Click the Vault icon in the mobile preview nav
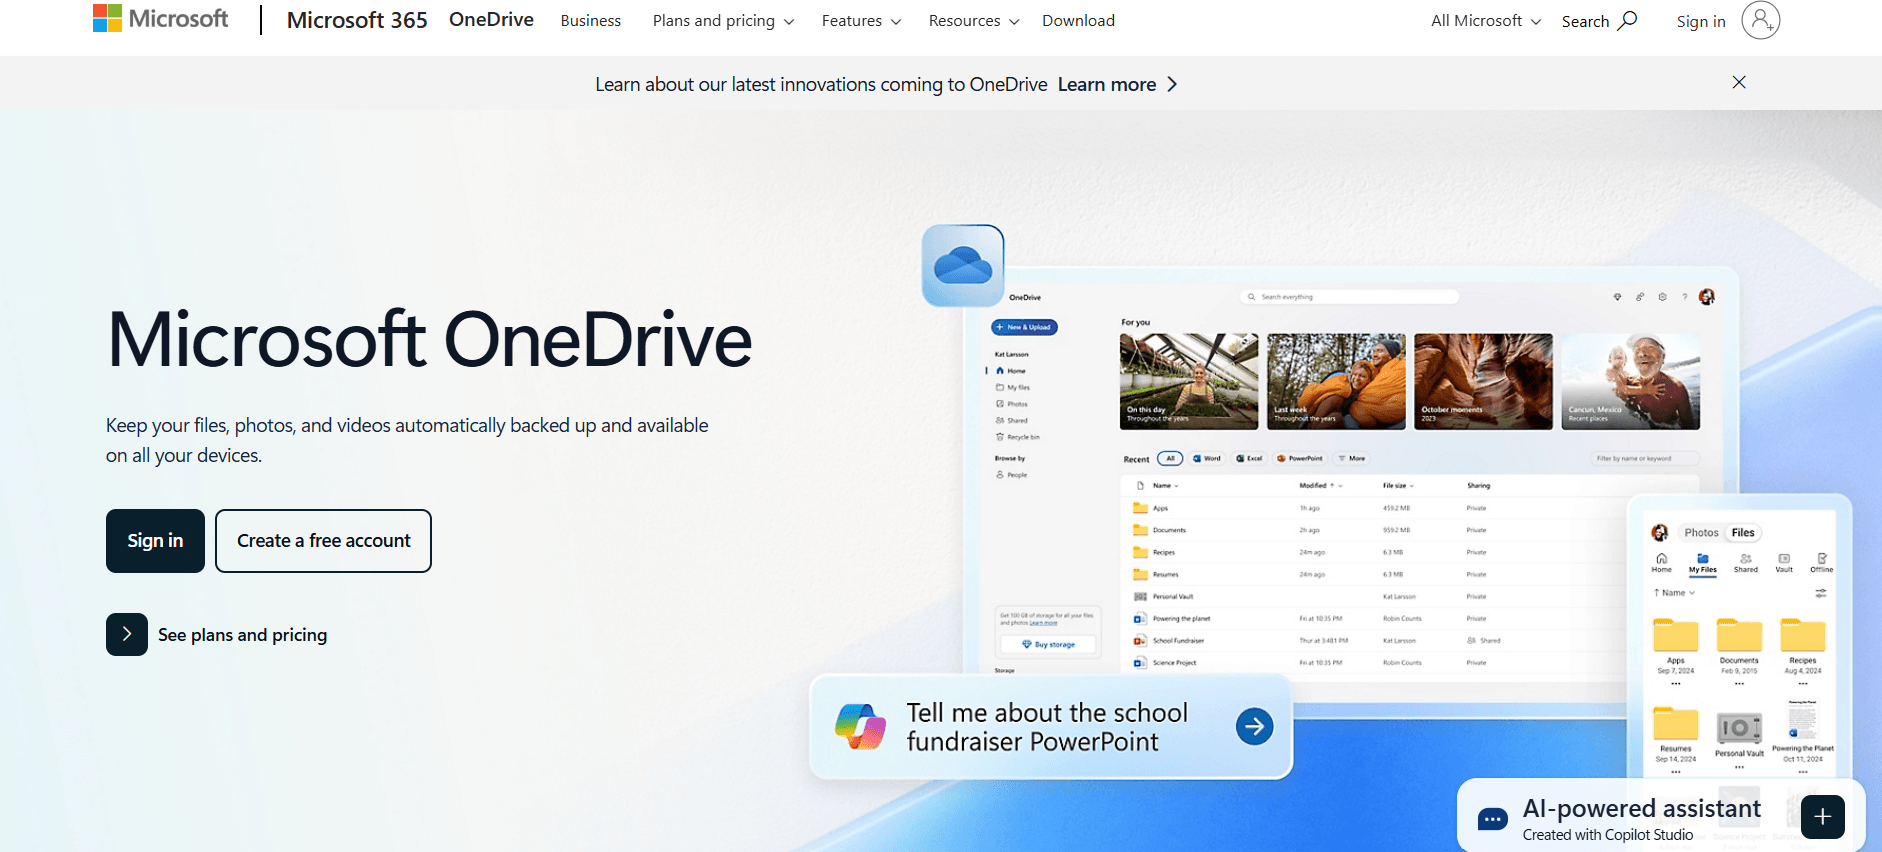This screenshot has height=852, width=1882. (1784, 562)
